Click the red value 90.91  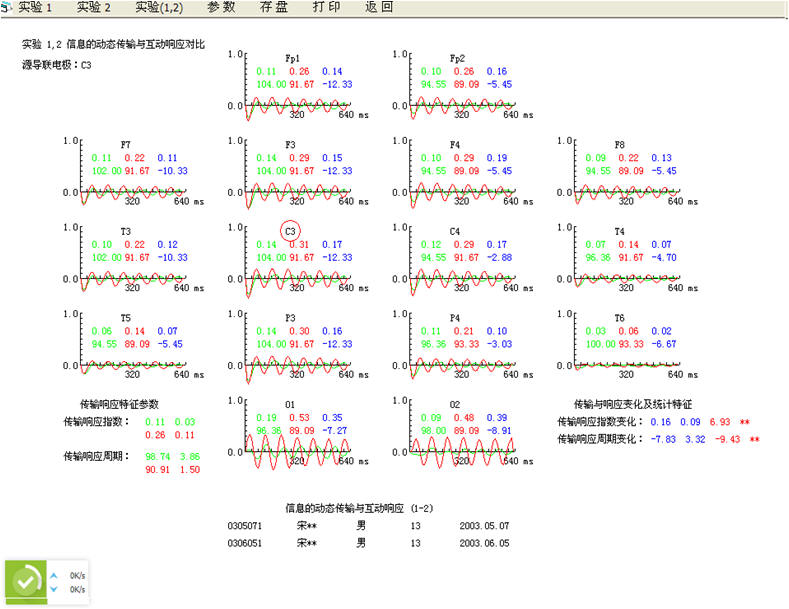(157, 470)
